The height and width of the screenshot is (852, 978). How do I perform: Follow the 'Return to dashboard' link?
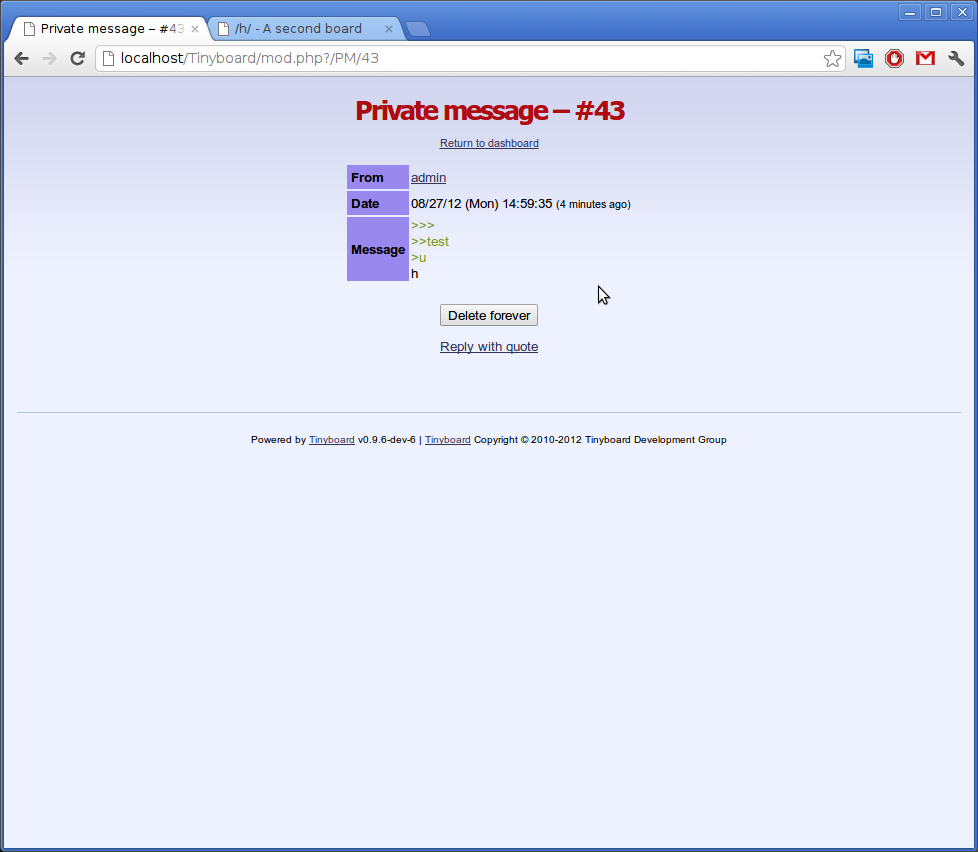coord(489,144)
